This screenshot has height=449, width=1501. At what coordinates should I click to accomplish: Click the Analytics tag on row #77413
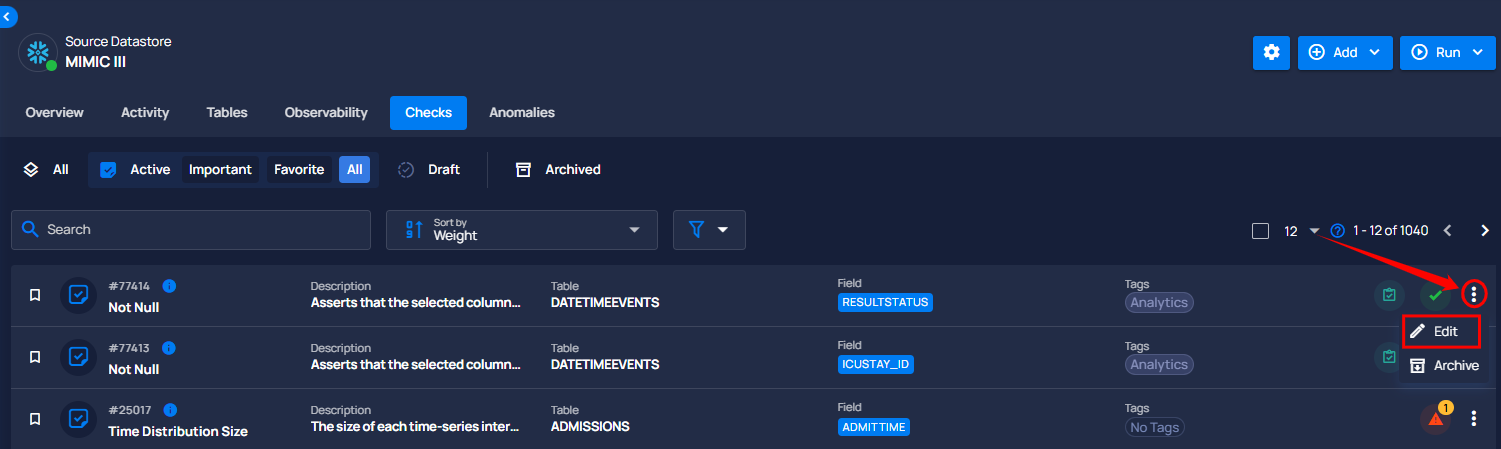[x=1159, y=365]
